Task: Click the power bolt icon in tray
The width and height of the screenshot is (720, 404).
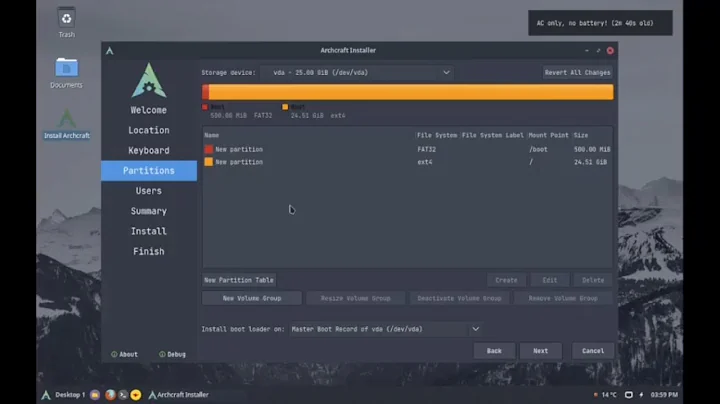Action: click(641, 395)
